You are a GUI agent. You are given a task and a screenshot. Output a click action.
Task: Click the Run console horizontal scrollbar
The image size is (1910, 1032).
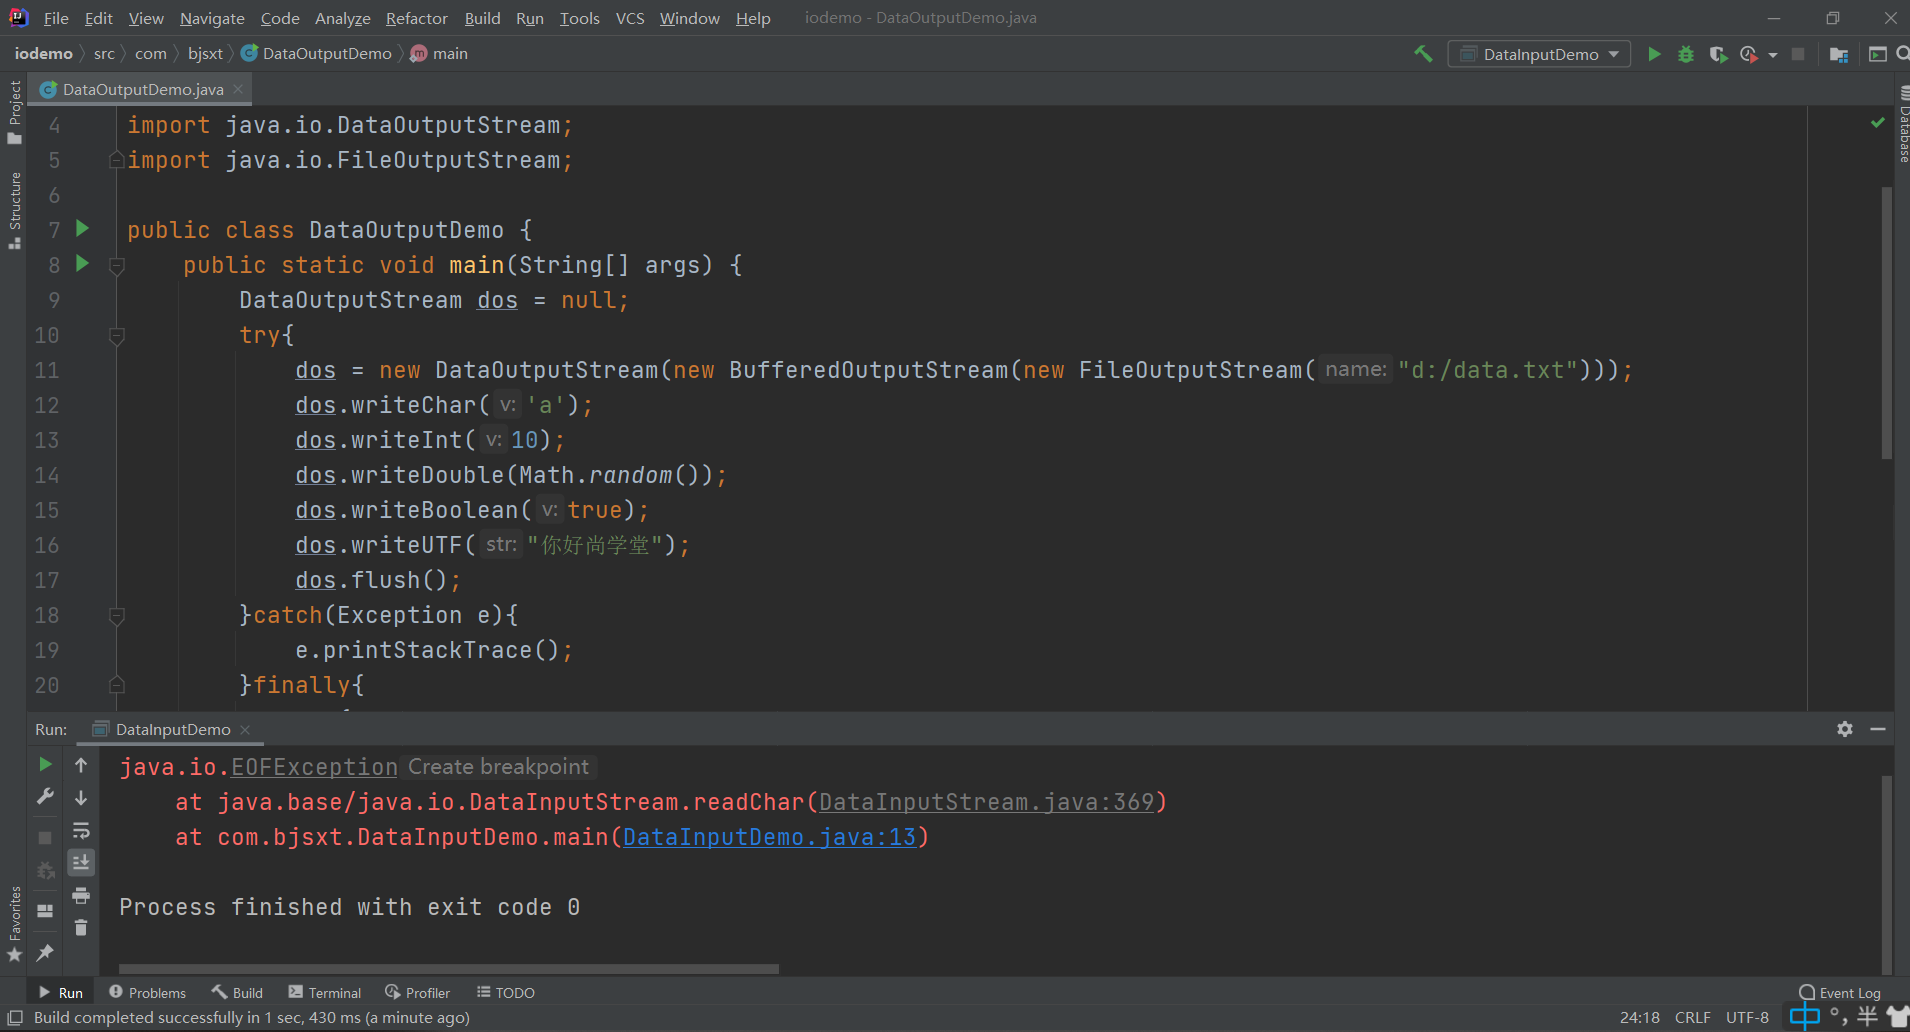(x=448, y=968)
